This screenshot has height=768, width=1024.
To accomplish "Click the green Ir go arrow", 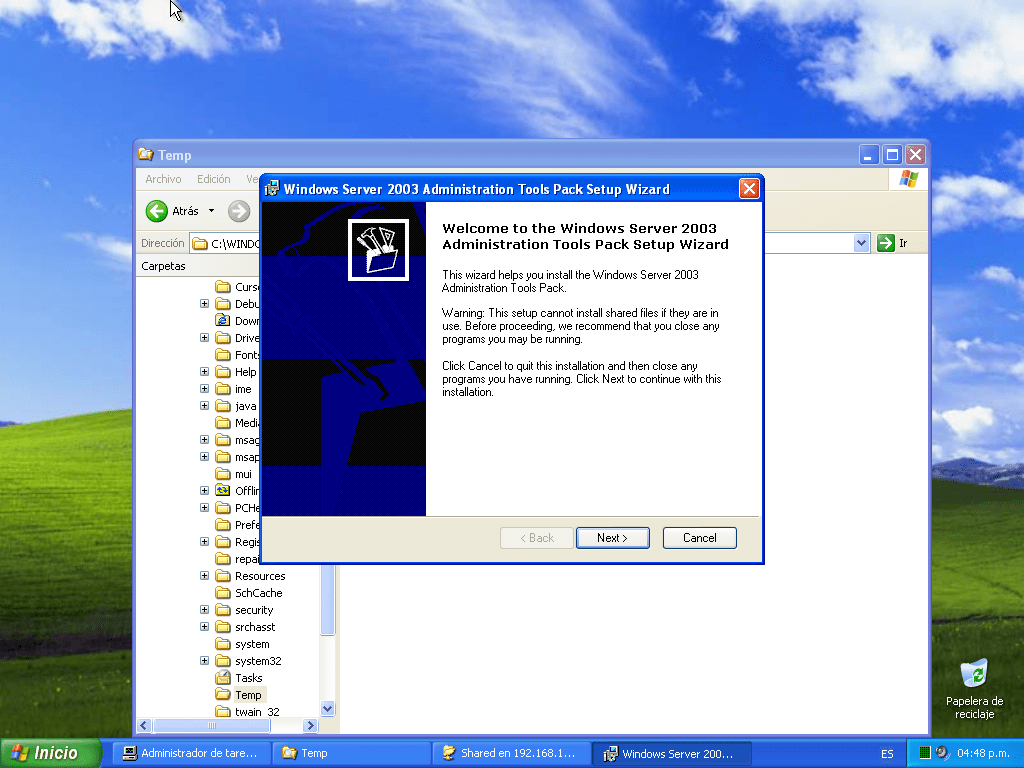I will click(885, 243).
